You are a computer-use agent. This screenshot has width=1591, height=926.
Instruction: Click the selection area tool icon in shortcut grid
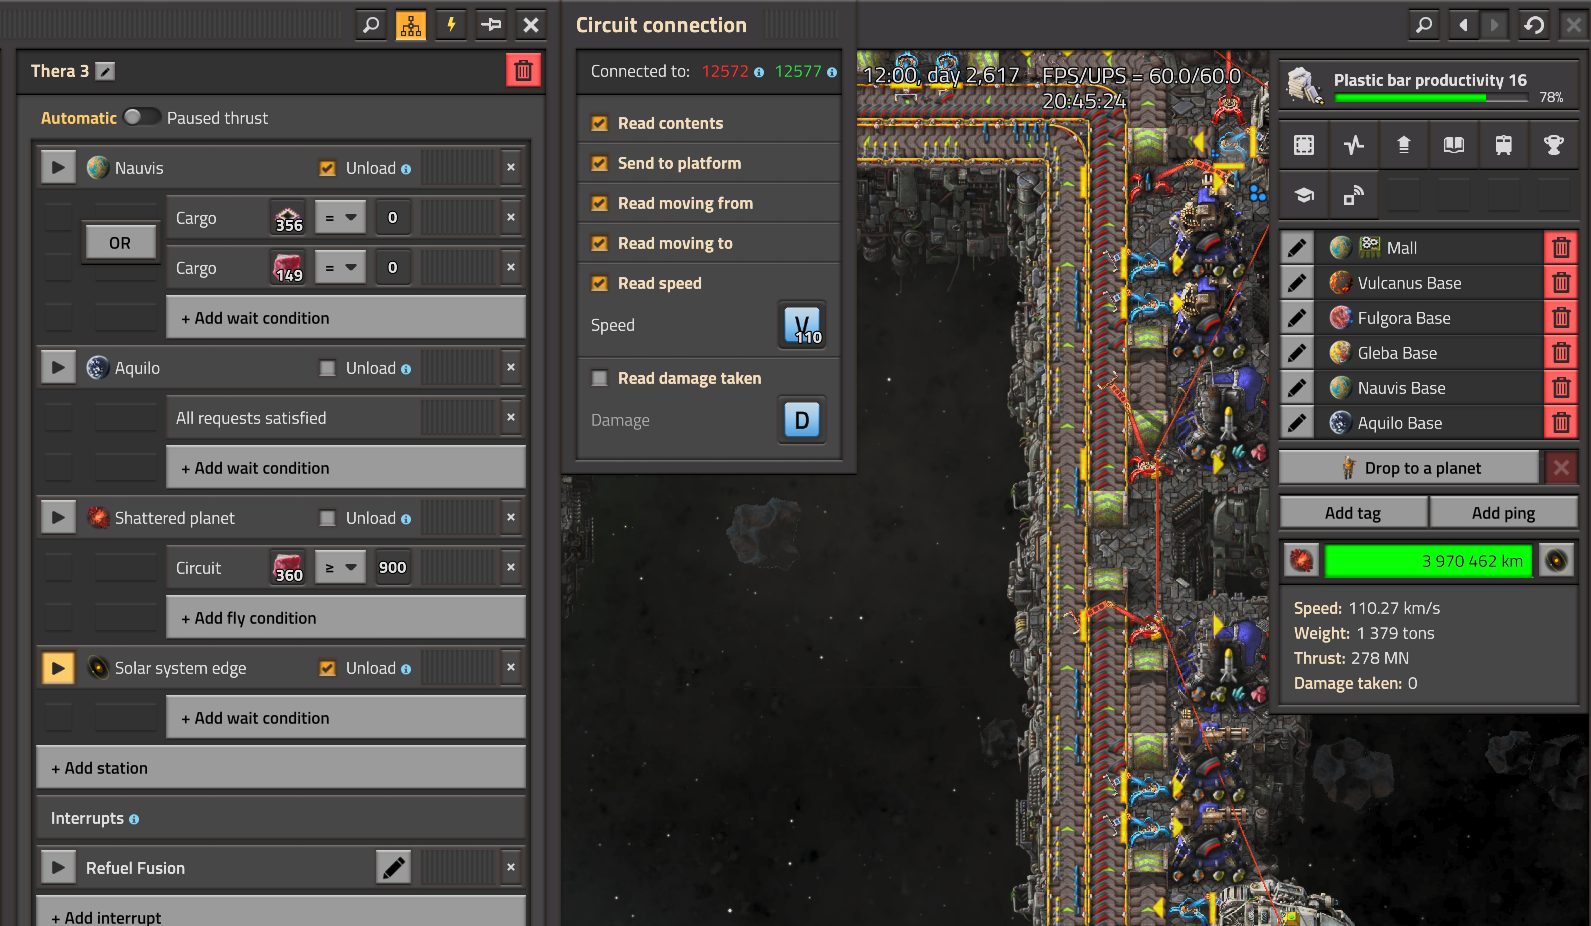coord(1304,145)
